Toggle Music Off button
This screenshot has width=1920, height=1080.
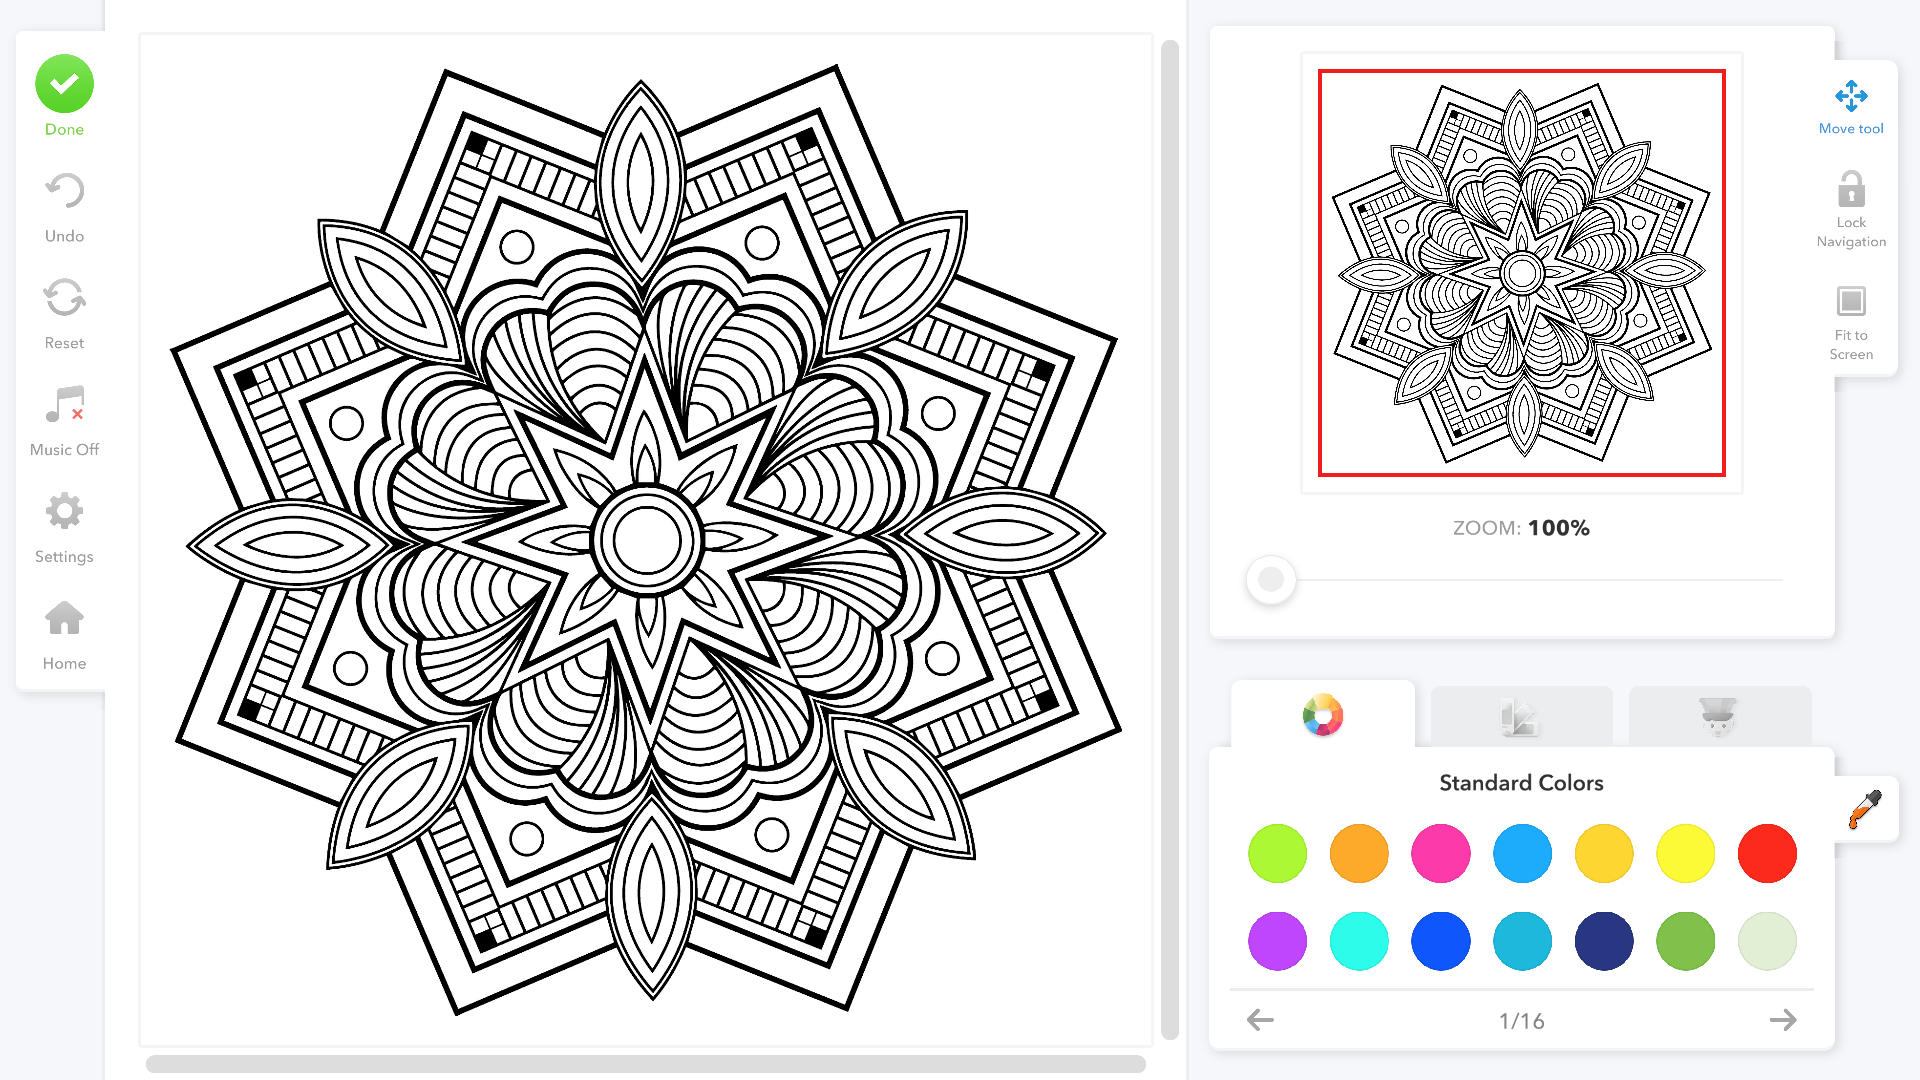coord(64,406)
